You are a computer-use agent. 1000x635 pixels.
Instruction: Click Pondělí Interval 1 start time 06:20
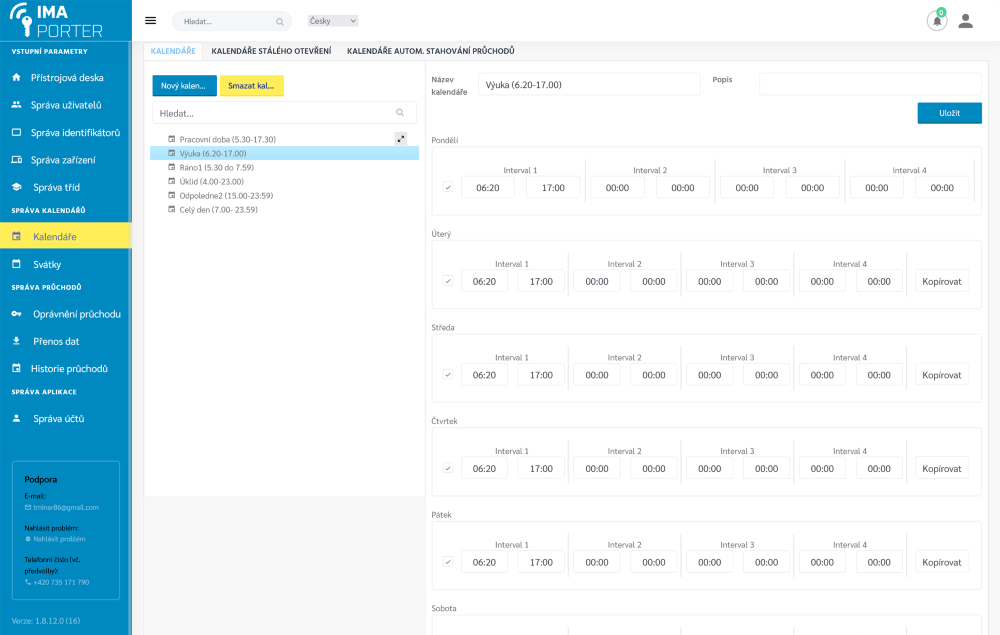[x=488, y=187]
